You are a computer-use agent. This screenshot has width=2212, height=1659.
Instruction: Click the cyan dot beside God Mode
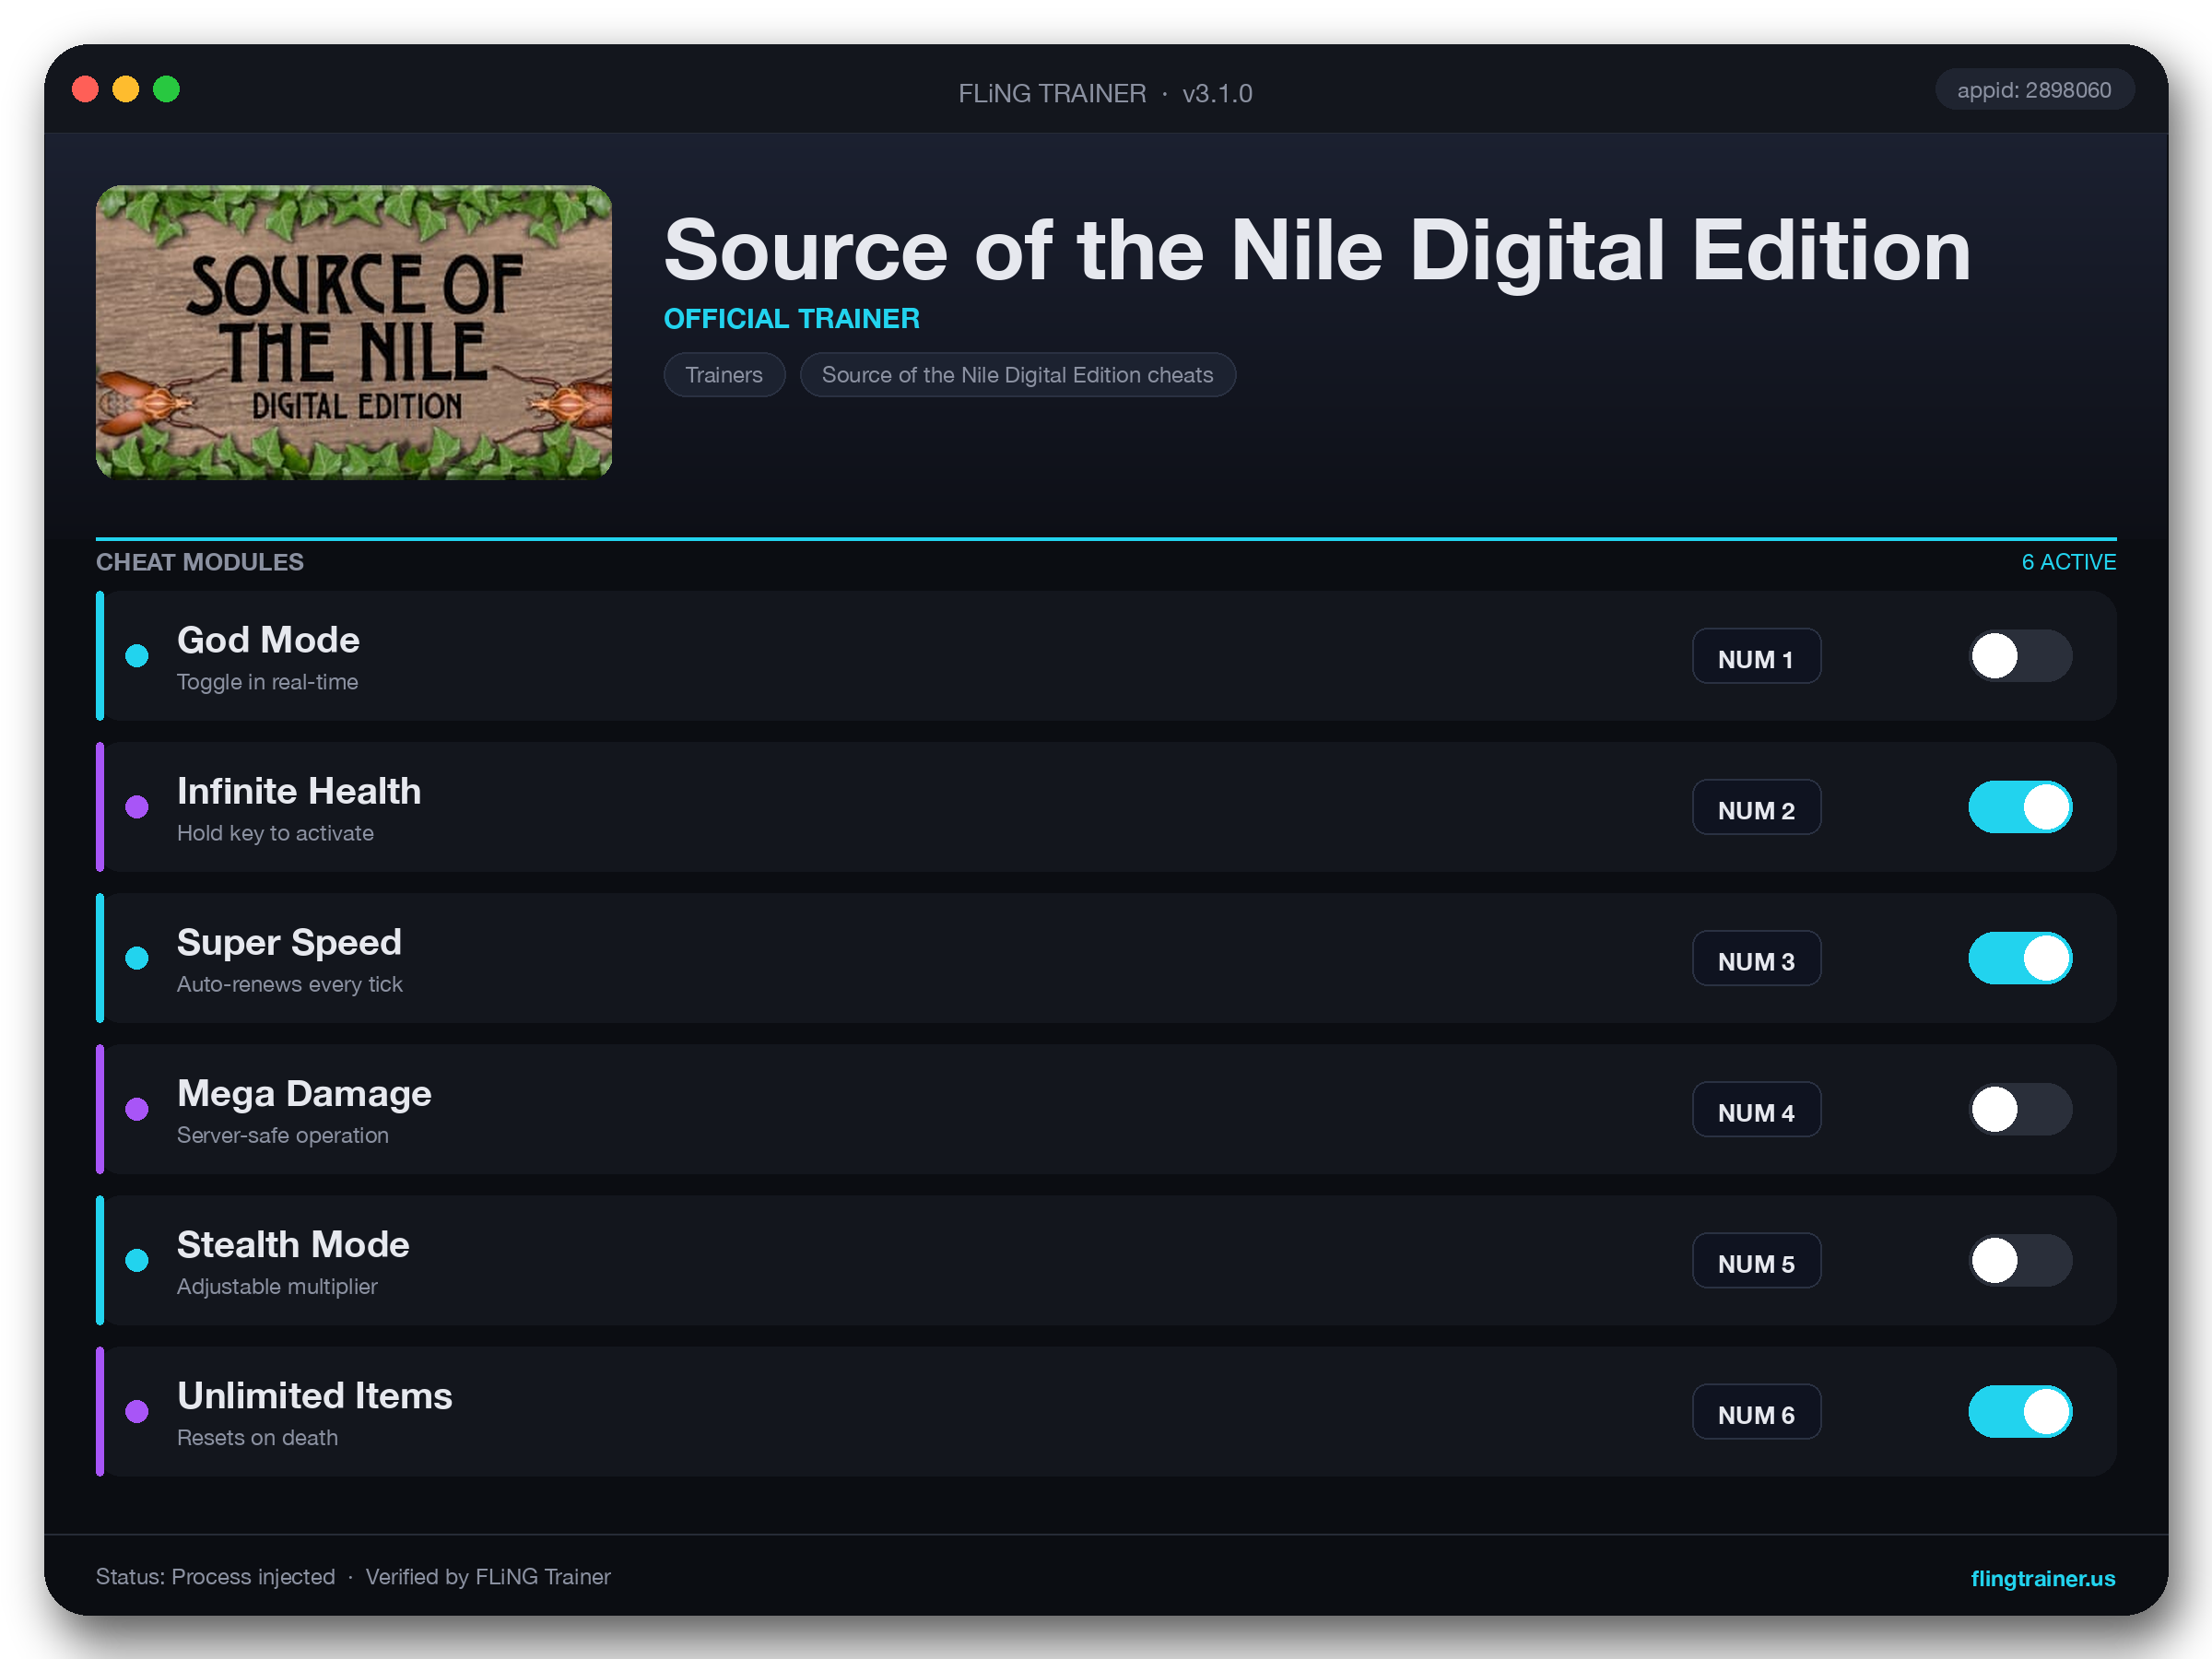(x=137, y=656)
